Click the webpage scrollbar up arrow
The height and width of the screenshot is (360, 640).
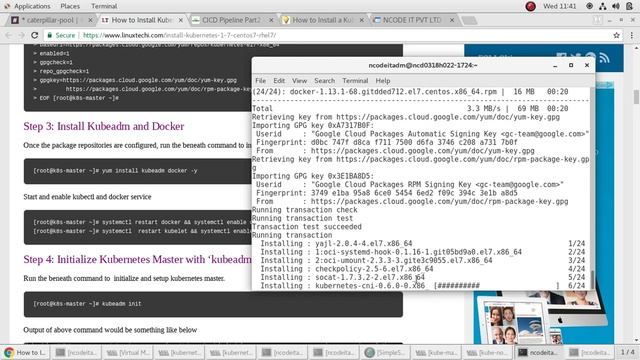(636, 47)
